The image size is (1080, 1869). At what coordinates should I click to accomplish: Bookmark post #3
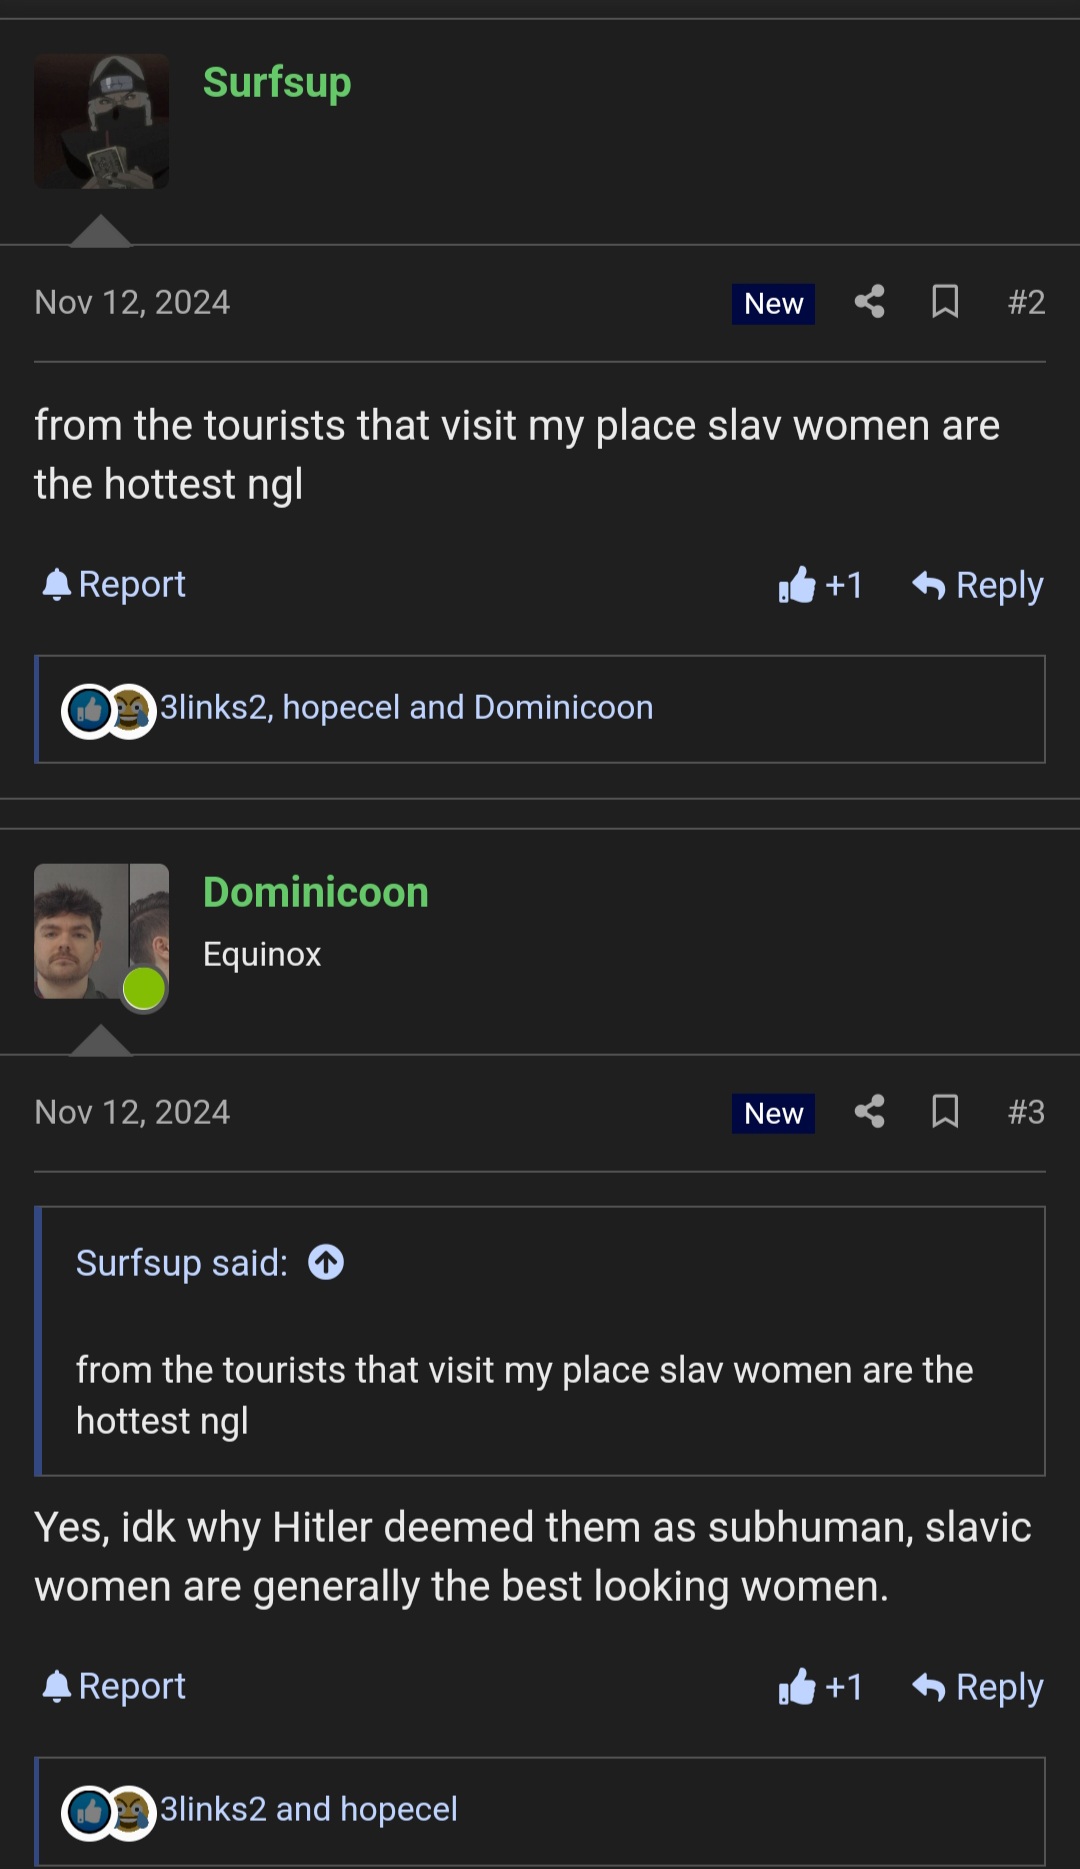click(945, 1112)
